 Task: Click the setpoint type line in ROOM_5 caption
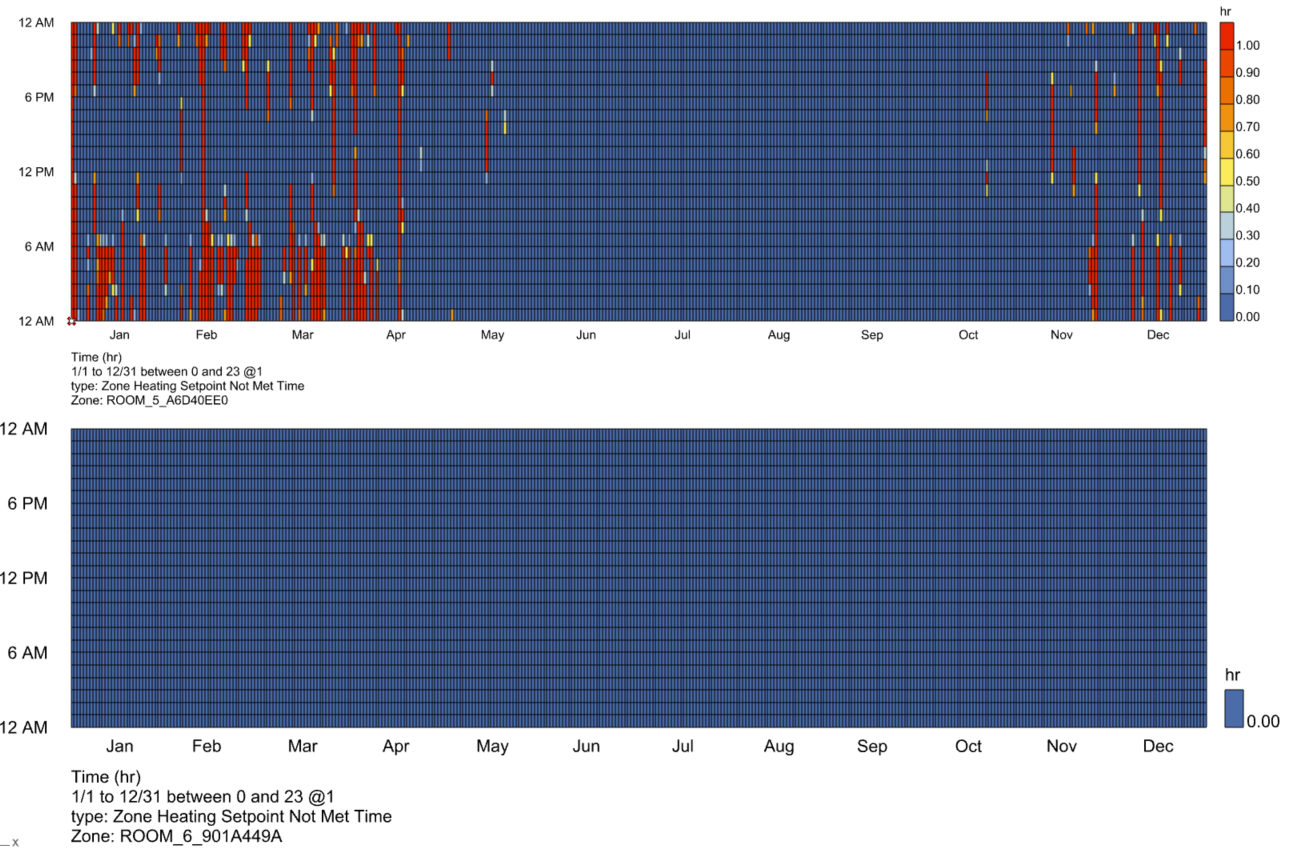(188, 386)
